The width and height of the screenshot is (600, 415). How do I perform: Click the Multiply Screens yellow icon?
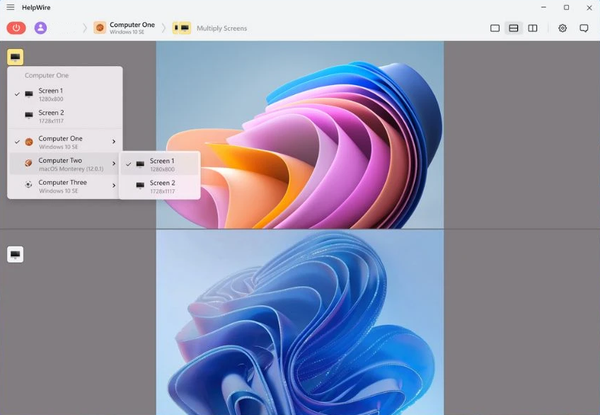pos(181,28)
